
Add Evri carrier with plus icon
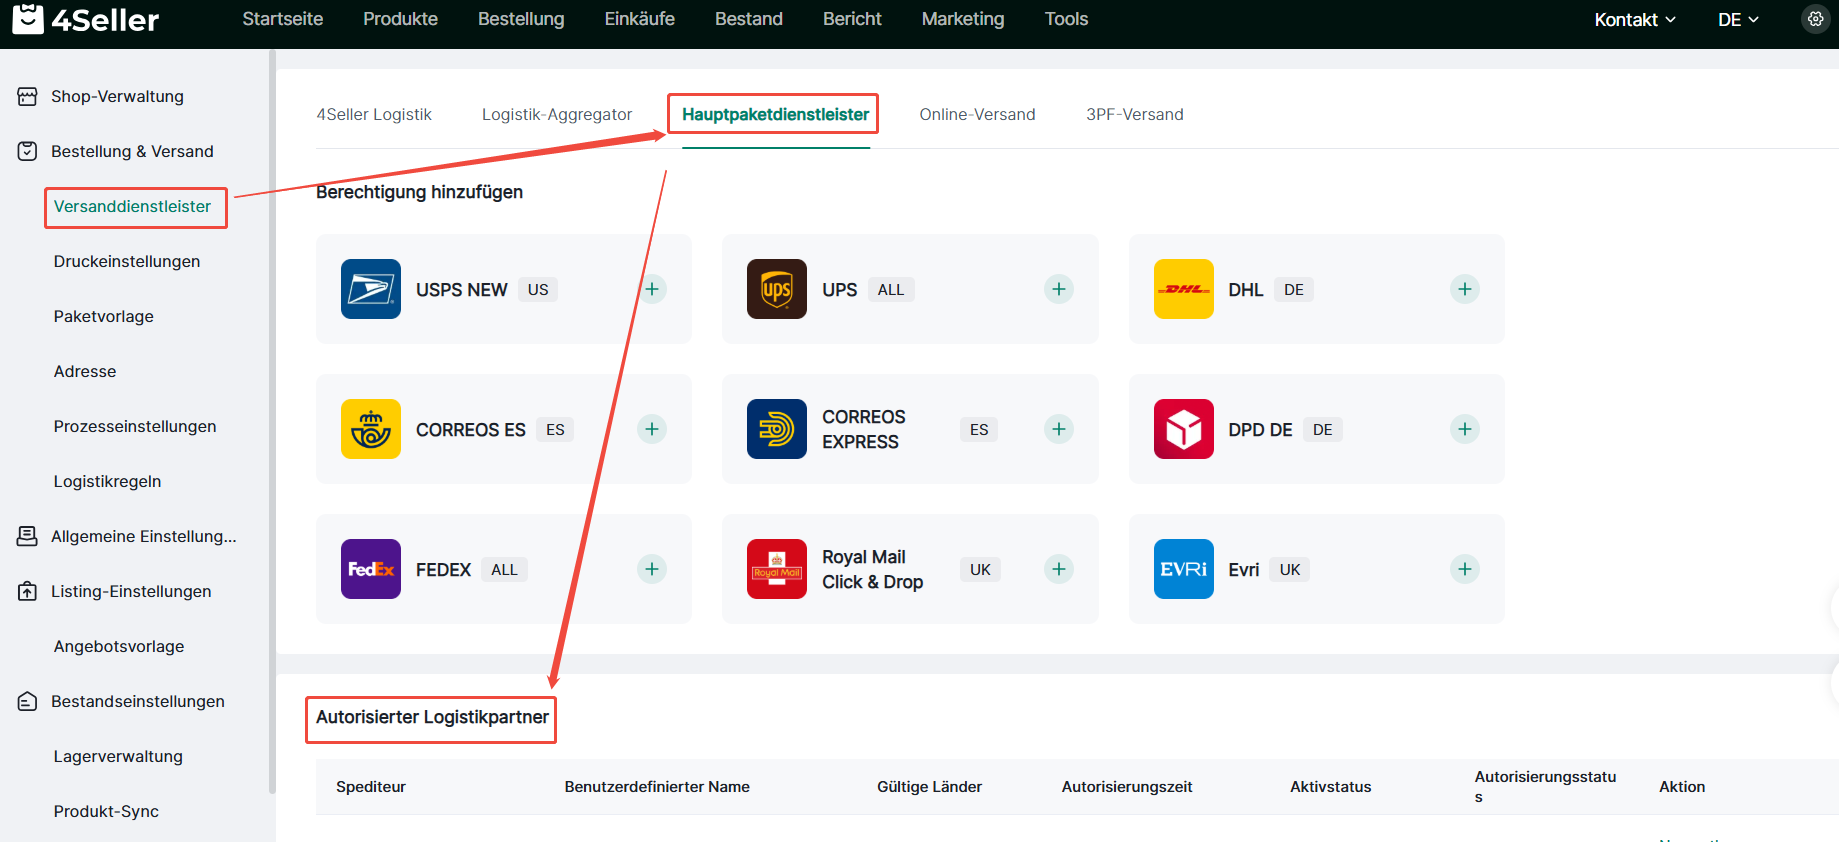click(x=1465, y=569)
